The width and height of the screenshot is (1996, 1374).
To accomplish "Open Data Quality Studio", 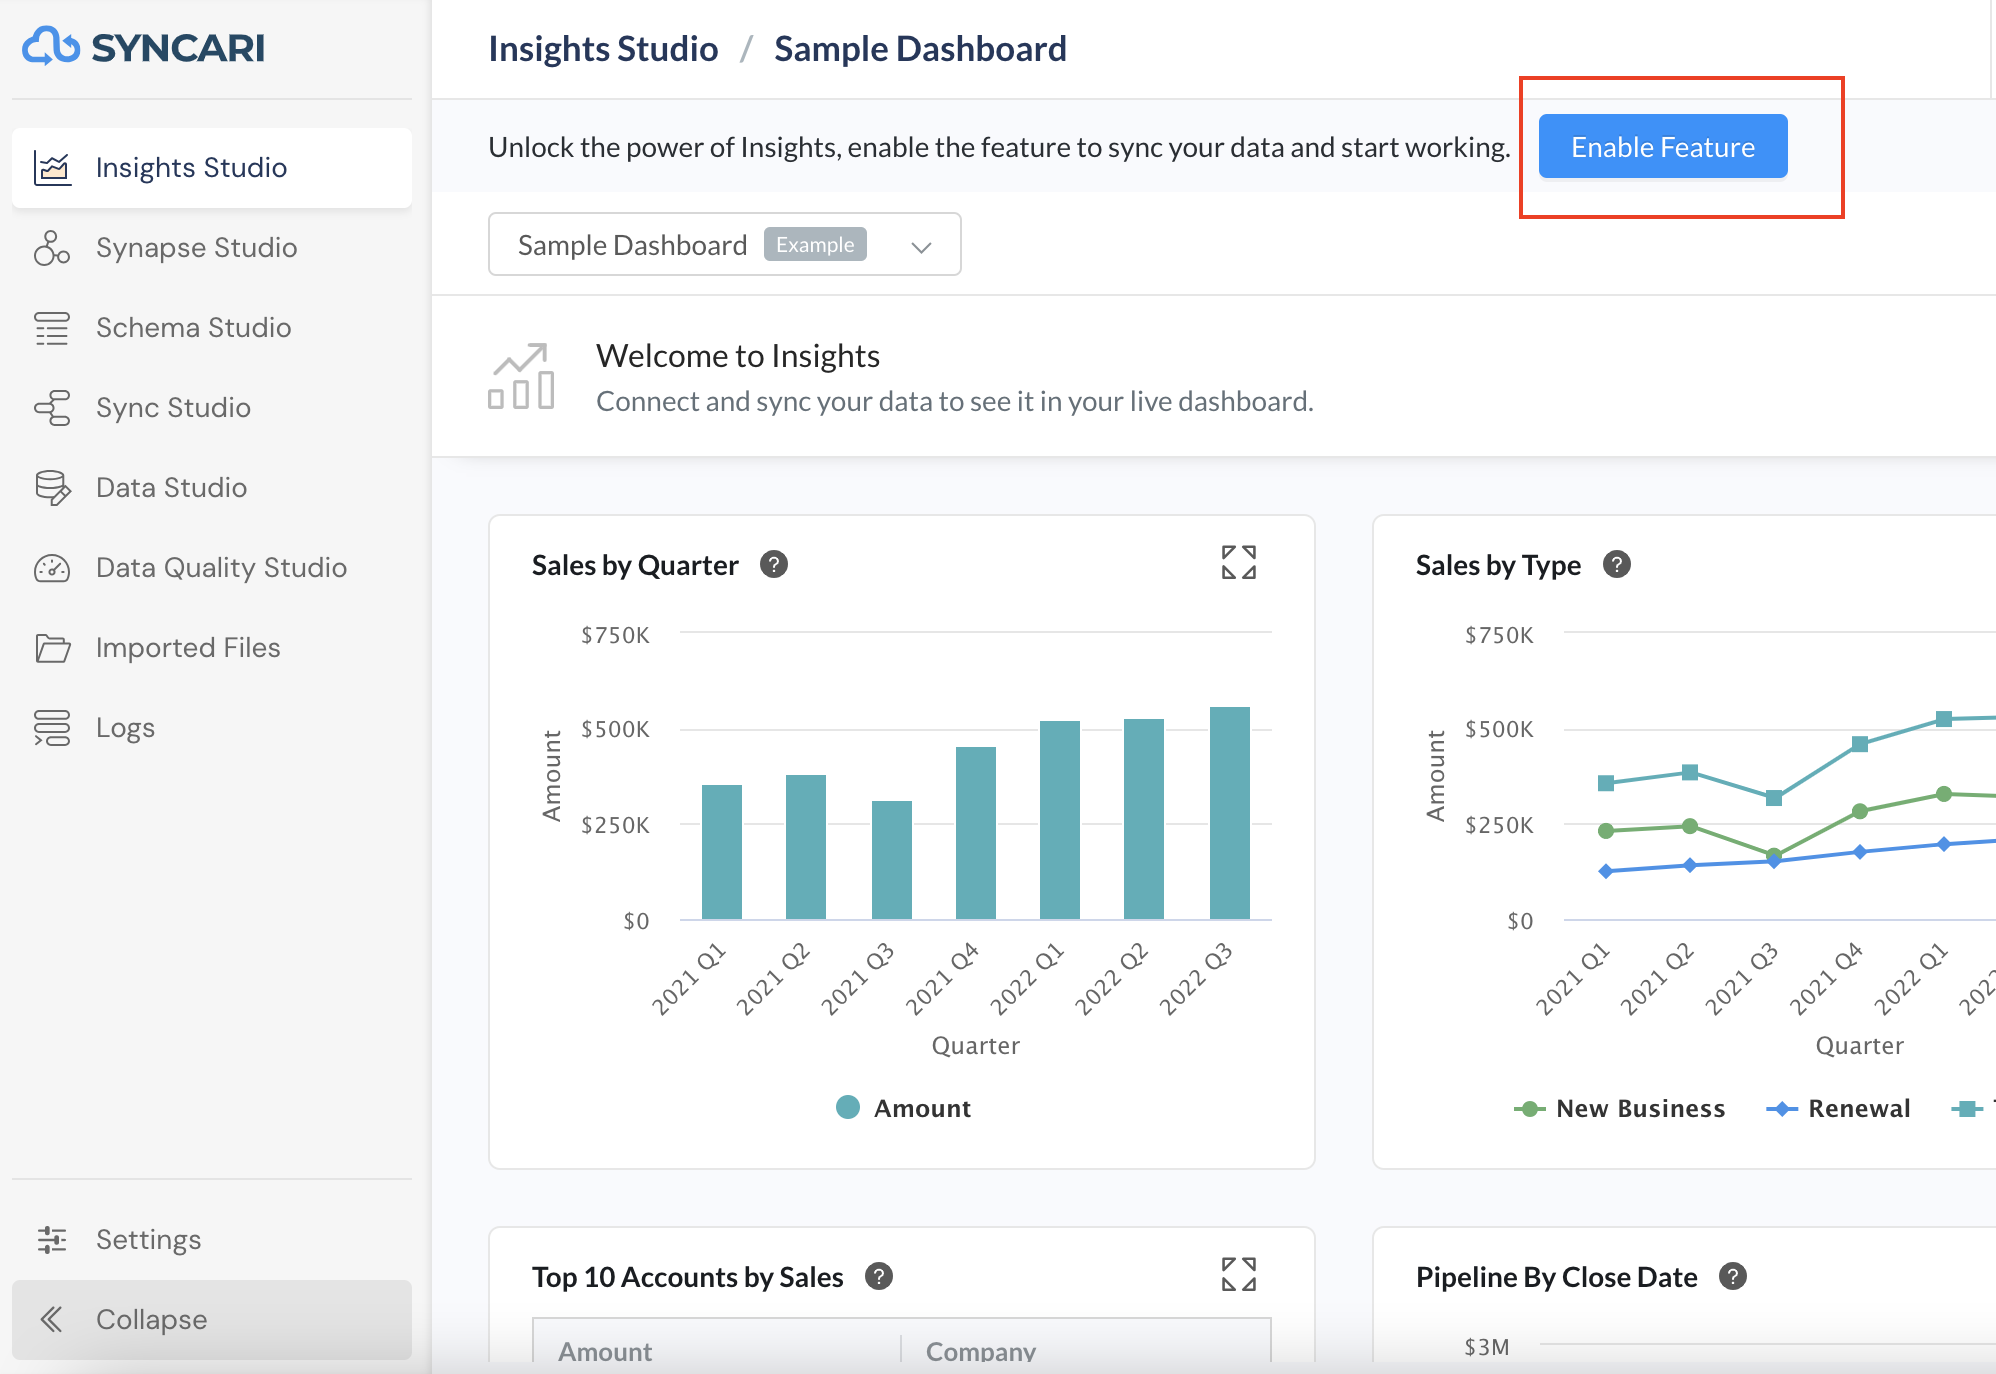I will point(212,567).
